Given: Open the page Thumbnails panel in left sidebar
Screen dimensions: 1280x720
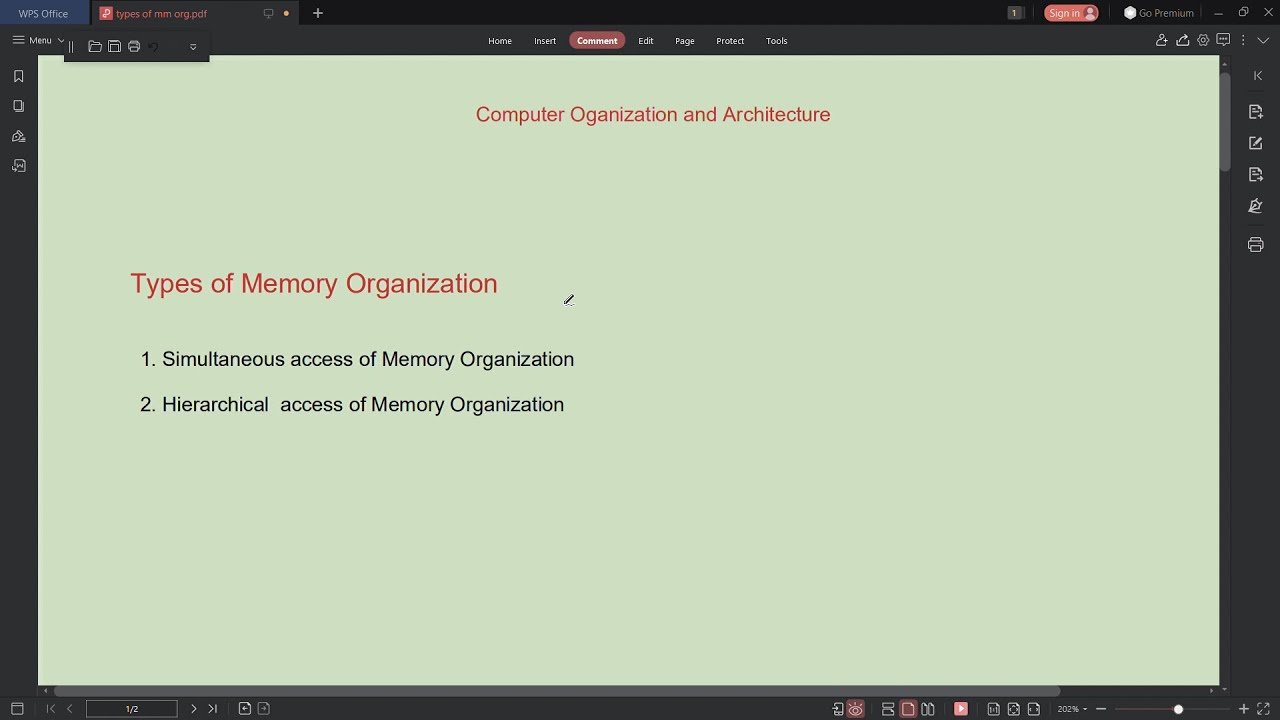Looking at the screenshot, I should [x=18, y=106].
